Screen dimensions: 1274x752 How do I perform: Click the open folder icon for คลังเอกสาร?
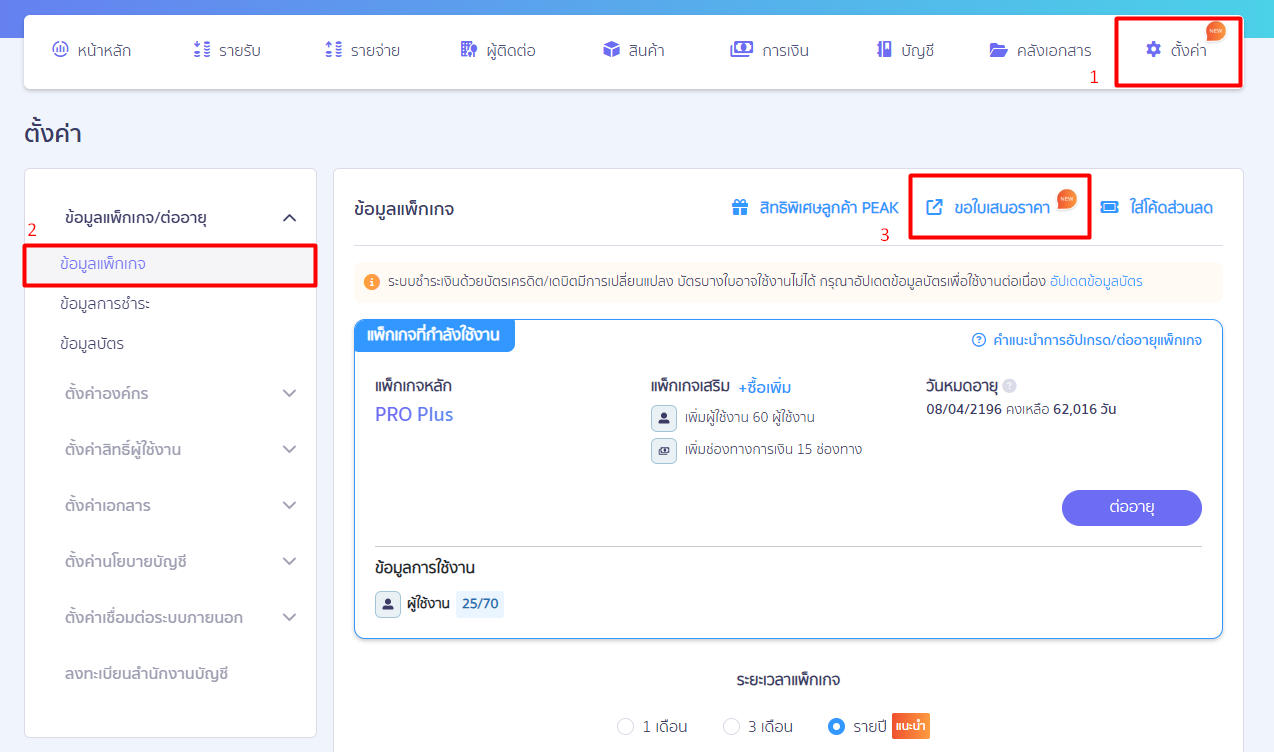[998, 50]
